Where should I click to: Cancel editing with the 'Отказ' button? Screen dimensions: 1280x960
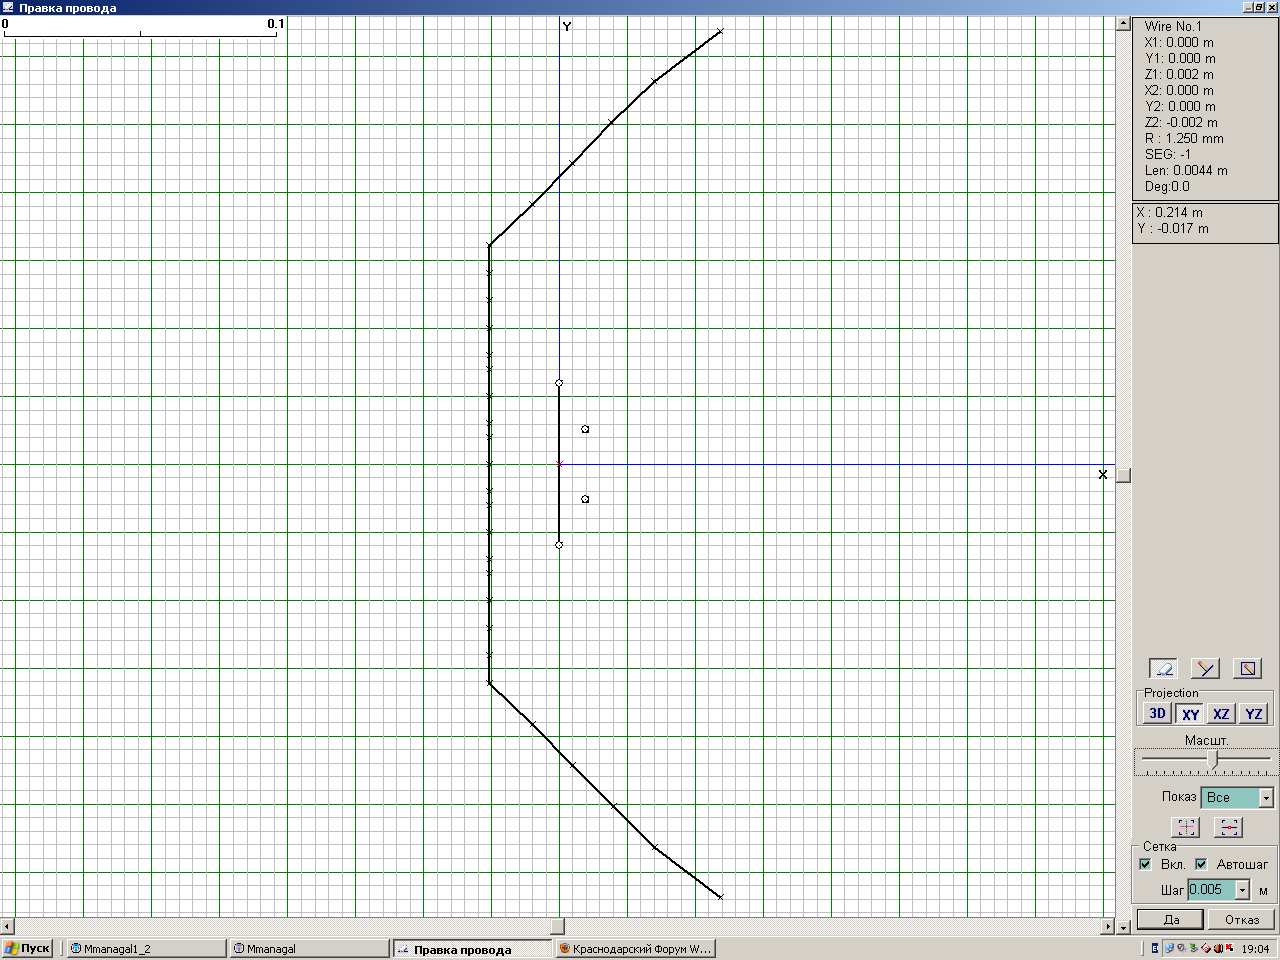point(1241,919)
